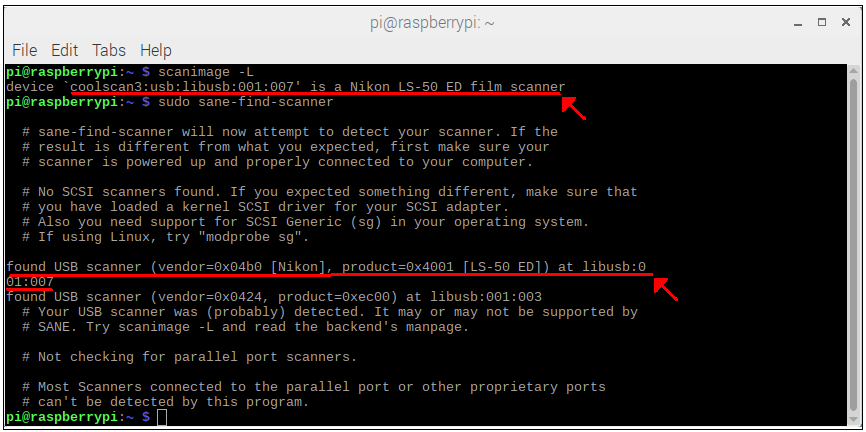
Task: Click the 'sudo sane-find-scanner' command text
Action: click(246, 102)
